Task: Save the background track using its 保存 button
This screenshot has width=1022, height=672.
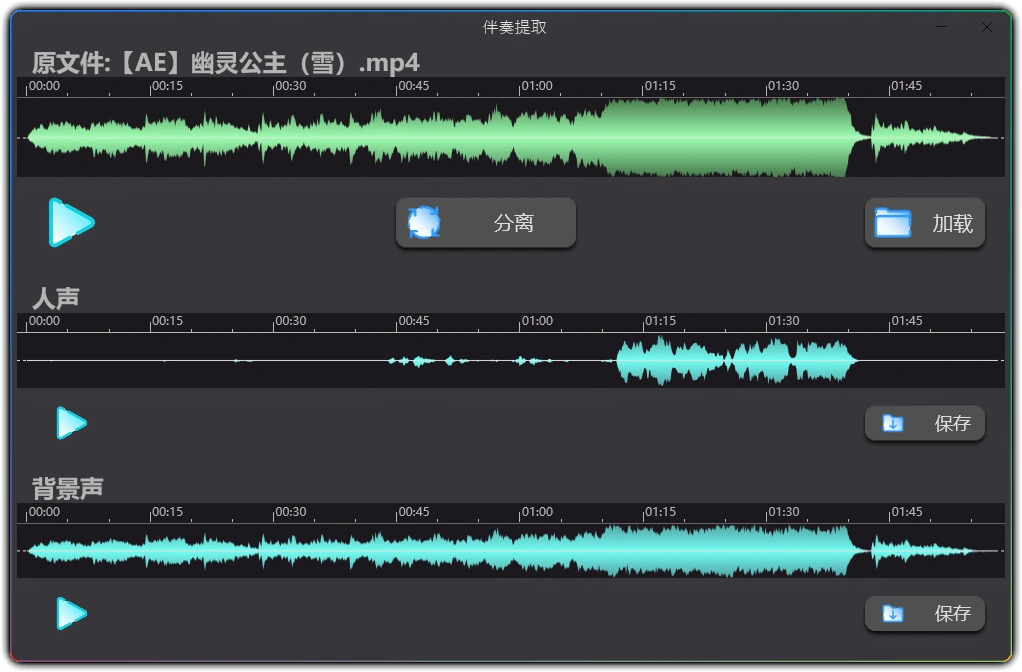Action: (x=924, y=614)
